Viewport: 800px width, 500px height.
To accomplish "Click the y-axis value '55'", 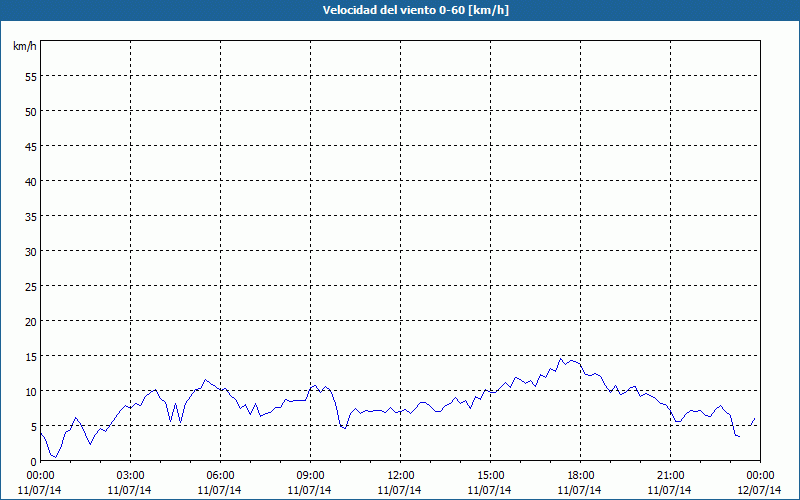I will (x=31, y=77).
